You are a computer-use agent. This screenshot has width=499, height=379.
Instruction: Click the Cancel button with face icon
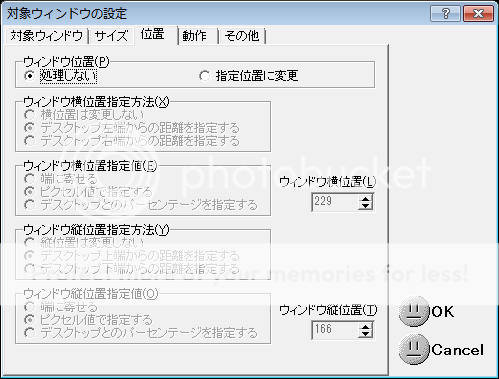441,349
